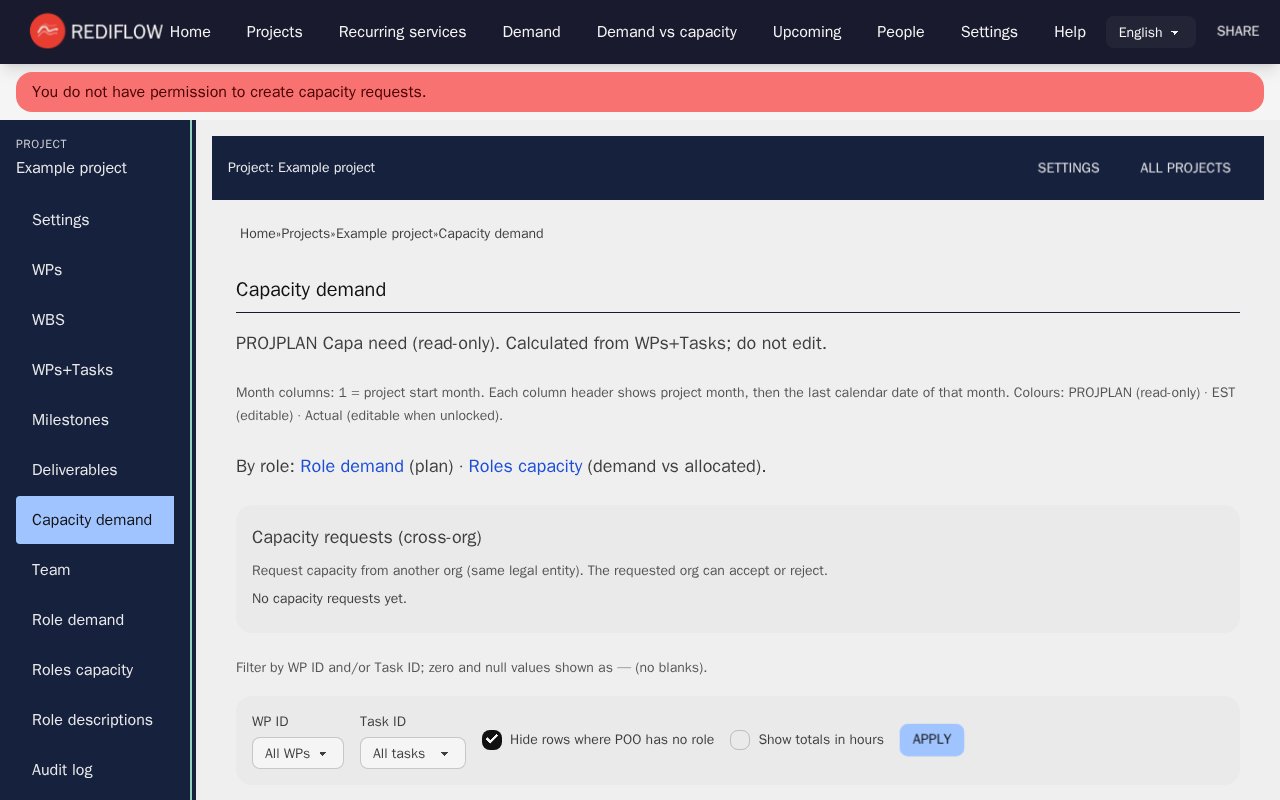This screenshot has height=800, width=1280.
Task: Expand the All tasks dropdown
Action: (412, 753)
